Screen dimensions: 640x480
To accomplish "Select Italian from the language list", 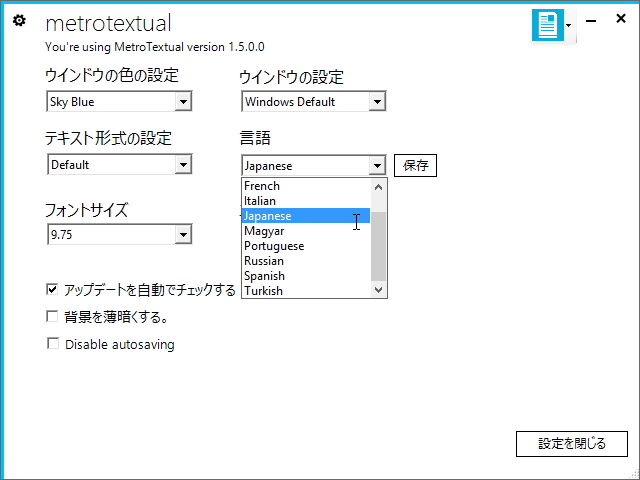I will coord(306,201).
